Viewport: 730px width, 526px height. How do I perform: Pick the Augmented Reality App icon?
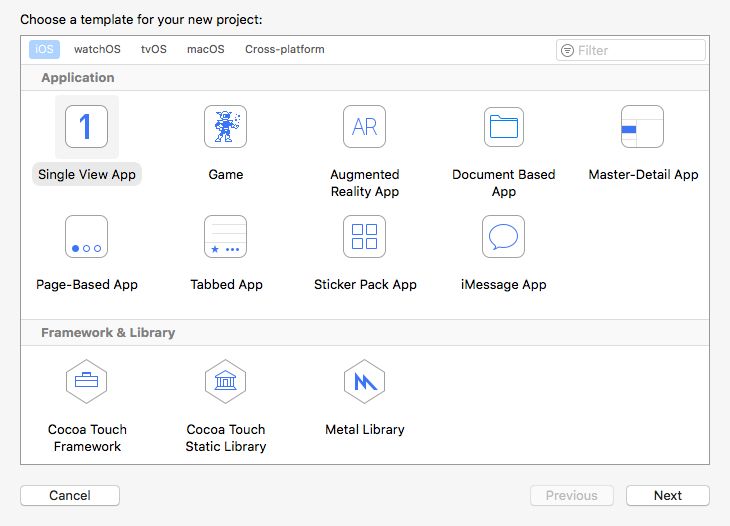click(x=364, y=127)
